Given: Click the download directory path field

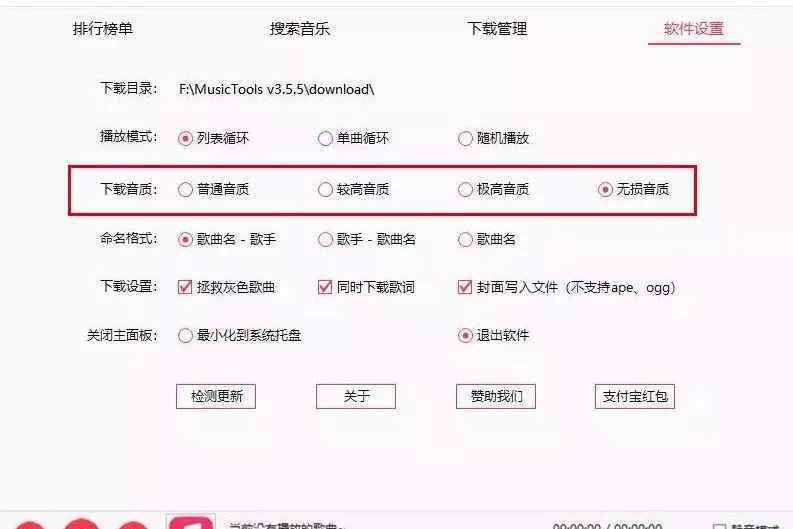Looking at the screenshot, I should [x=277, y=90].
